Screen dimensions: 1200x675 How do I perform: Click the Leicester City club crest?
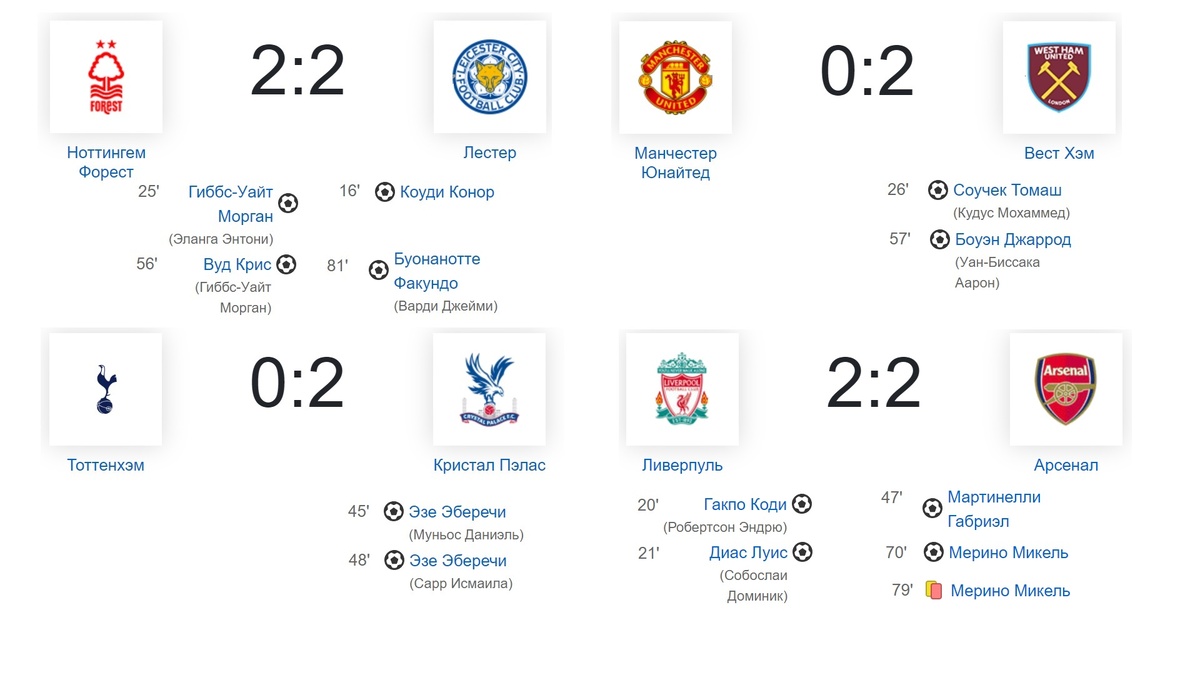(489, 77)
